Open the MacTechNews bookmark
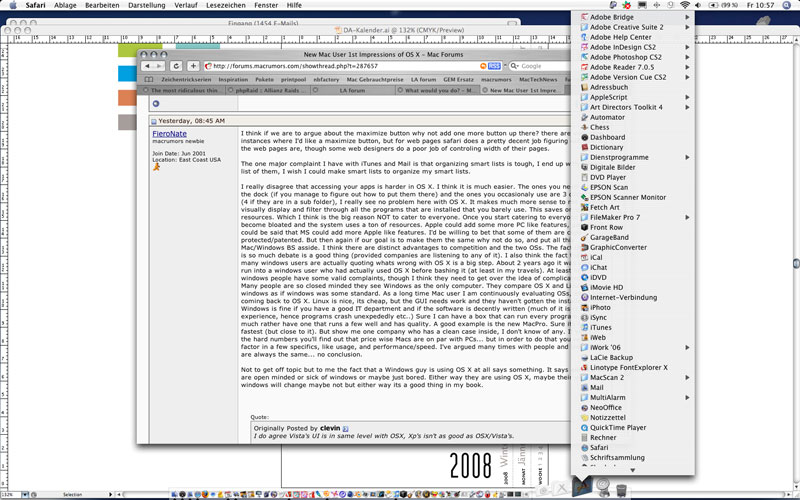The width and height of the screenshot is (800, 500). click(538, 80)
